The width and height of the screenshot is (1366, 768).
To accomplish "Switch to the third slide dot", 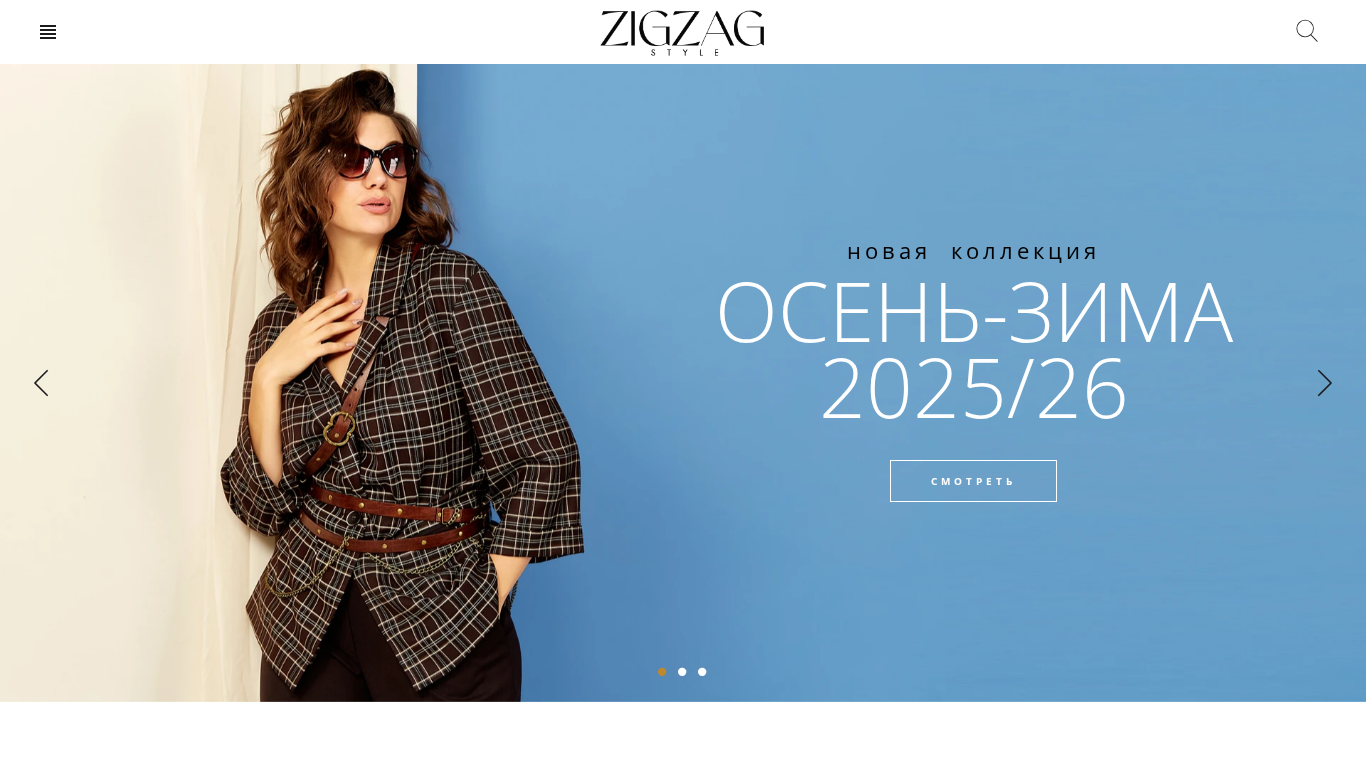I will tap(702, 672).
